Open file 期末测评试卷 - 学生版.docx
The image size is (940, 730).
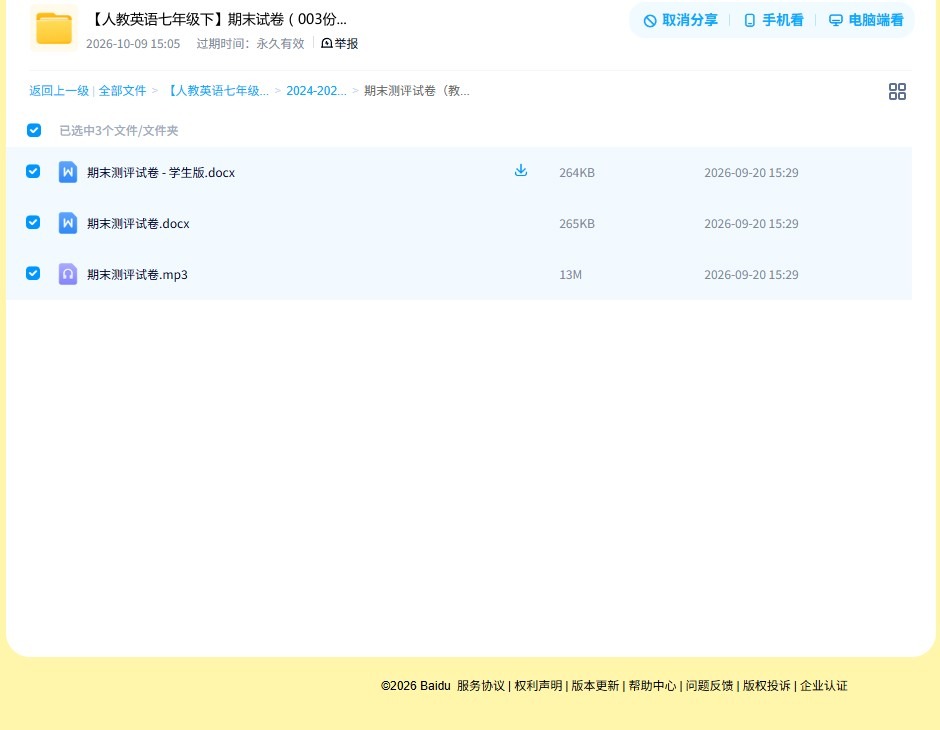click(161, 173)
